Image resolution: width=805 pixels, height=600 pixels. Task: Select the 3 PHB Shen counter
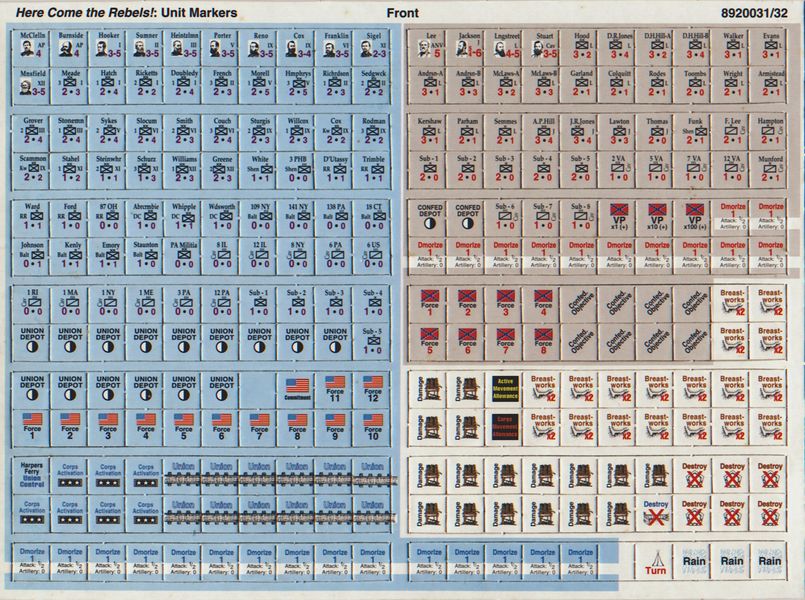[297, 170]
